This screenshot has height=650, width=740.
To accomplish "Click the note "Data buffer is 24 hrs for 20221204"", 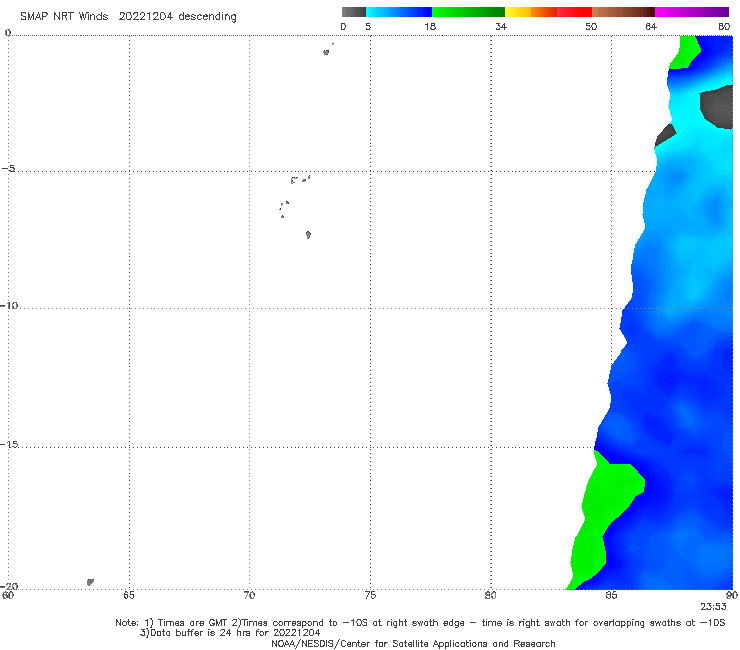I will (230, 633).
